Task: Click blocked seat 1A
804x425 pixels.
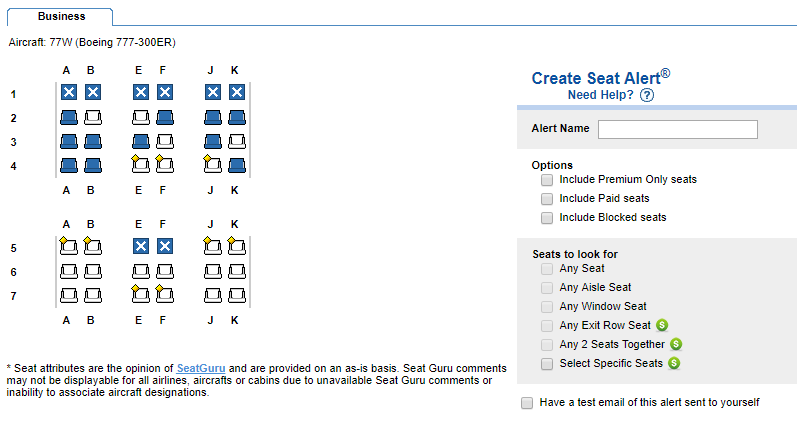Action: pos(69,93)
